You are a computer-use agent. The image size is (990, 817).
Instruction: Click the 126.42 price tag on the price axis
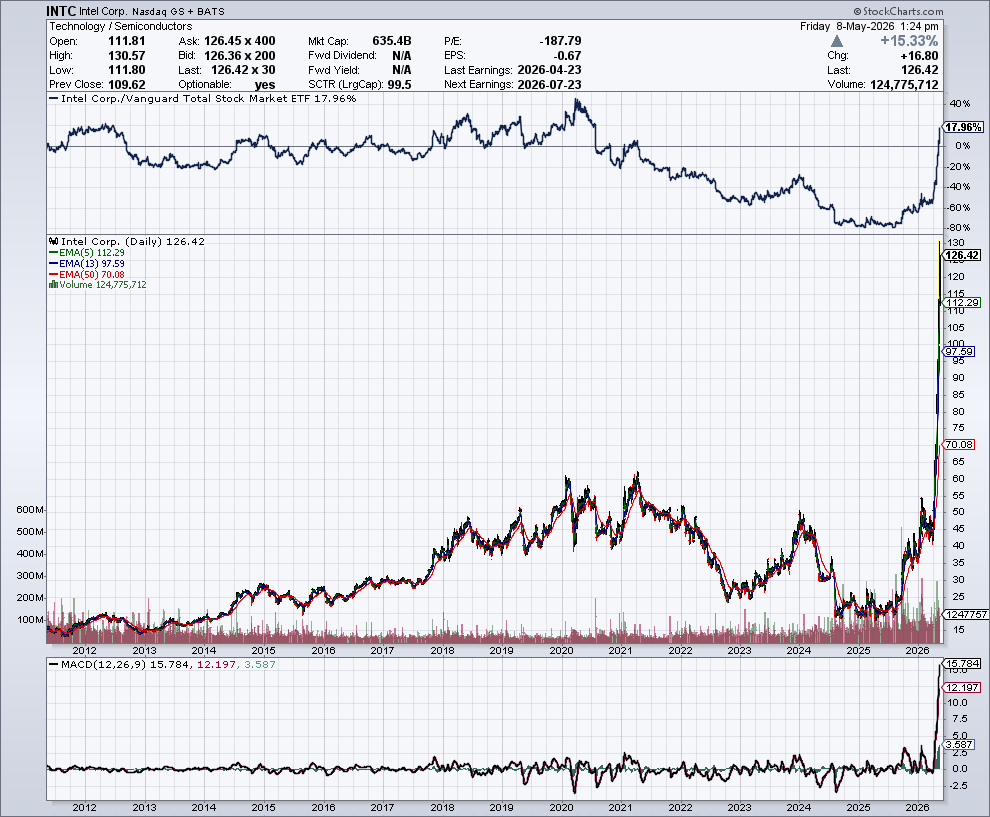[962, 255]
